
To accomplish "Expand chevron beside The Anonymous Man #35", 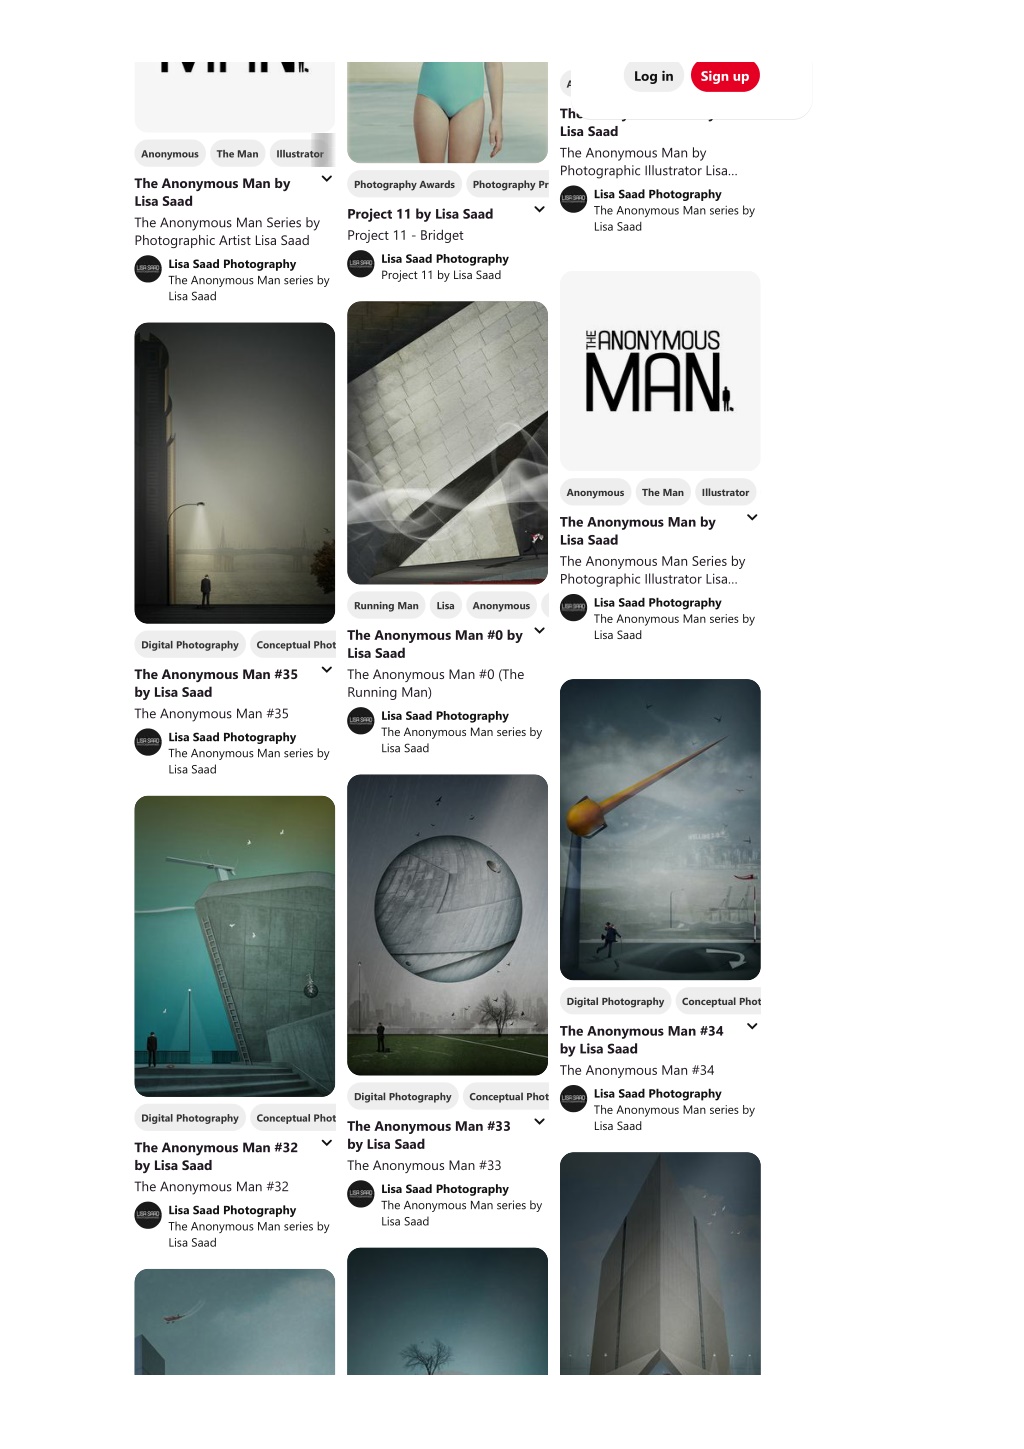I will point(327,670).
